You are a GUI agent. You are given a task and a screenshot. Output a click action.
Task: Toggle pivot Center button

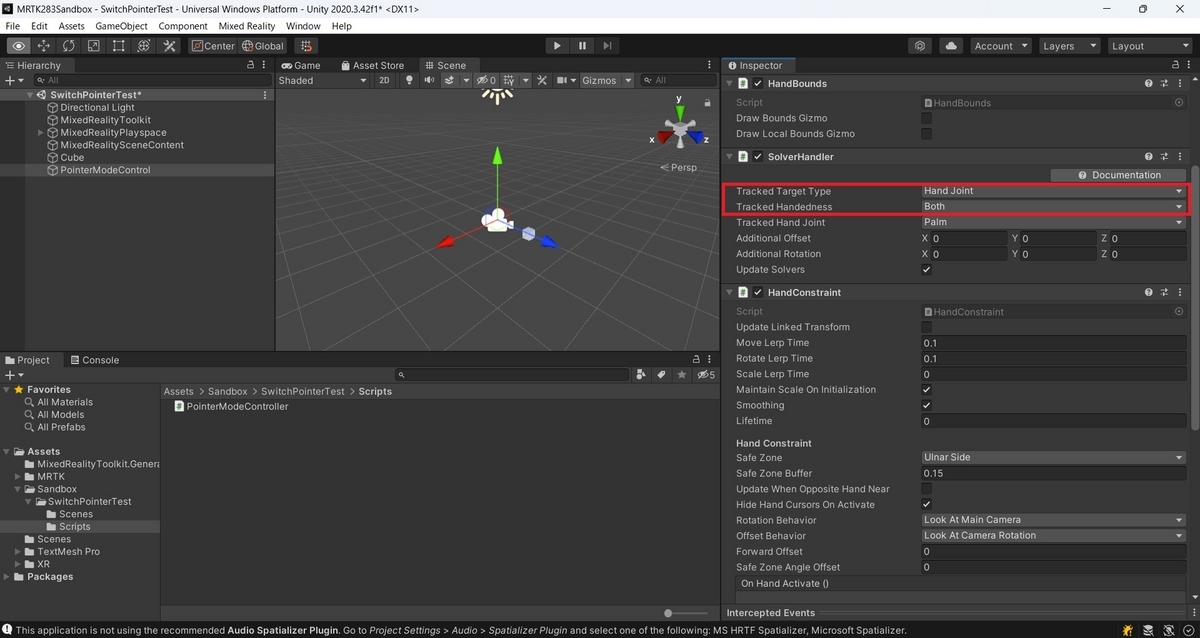[x=212, y=46]
